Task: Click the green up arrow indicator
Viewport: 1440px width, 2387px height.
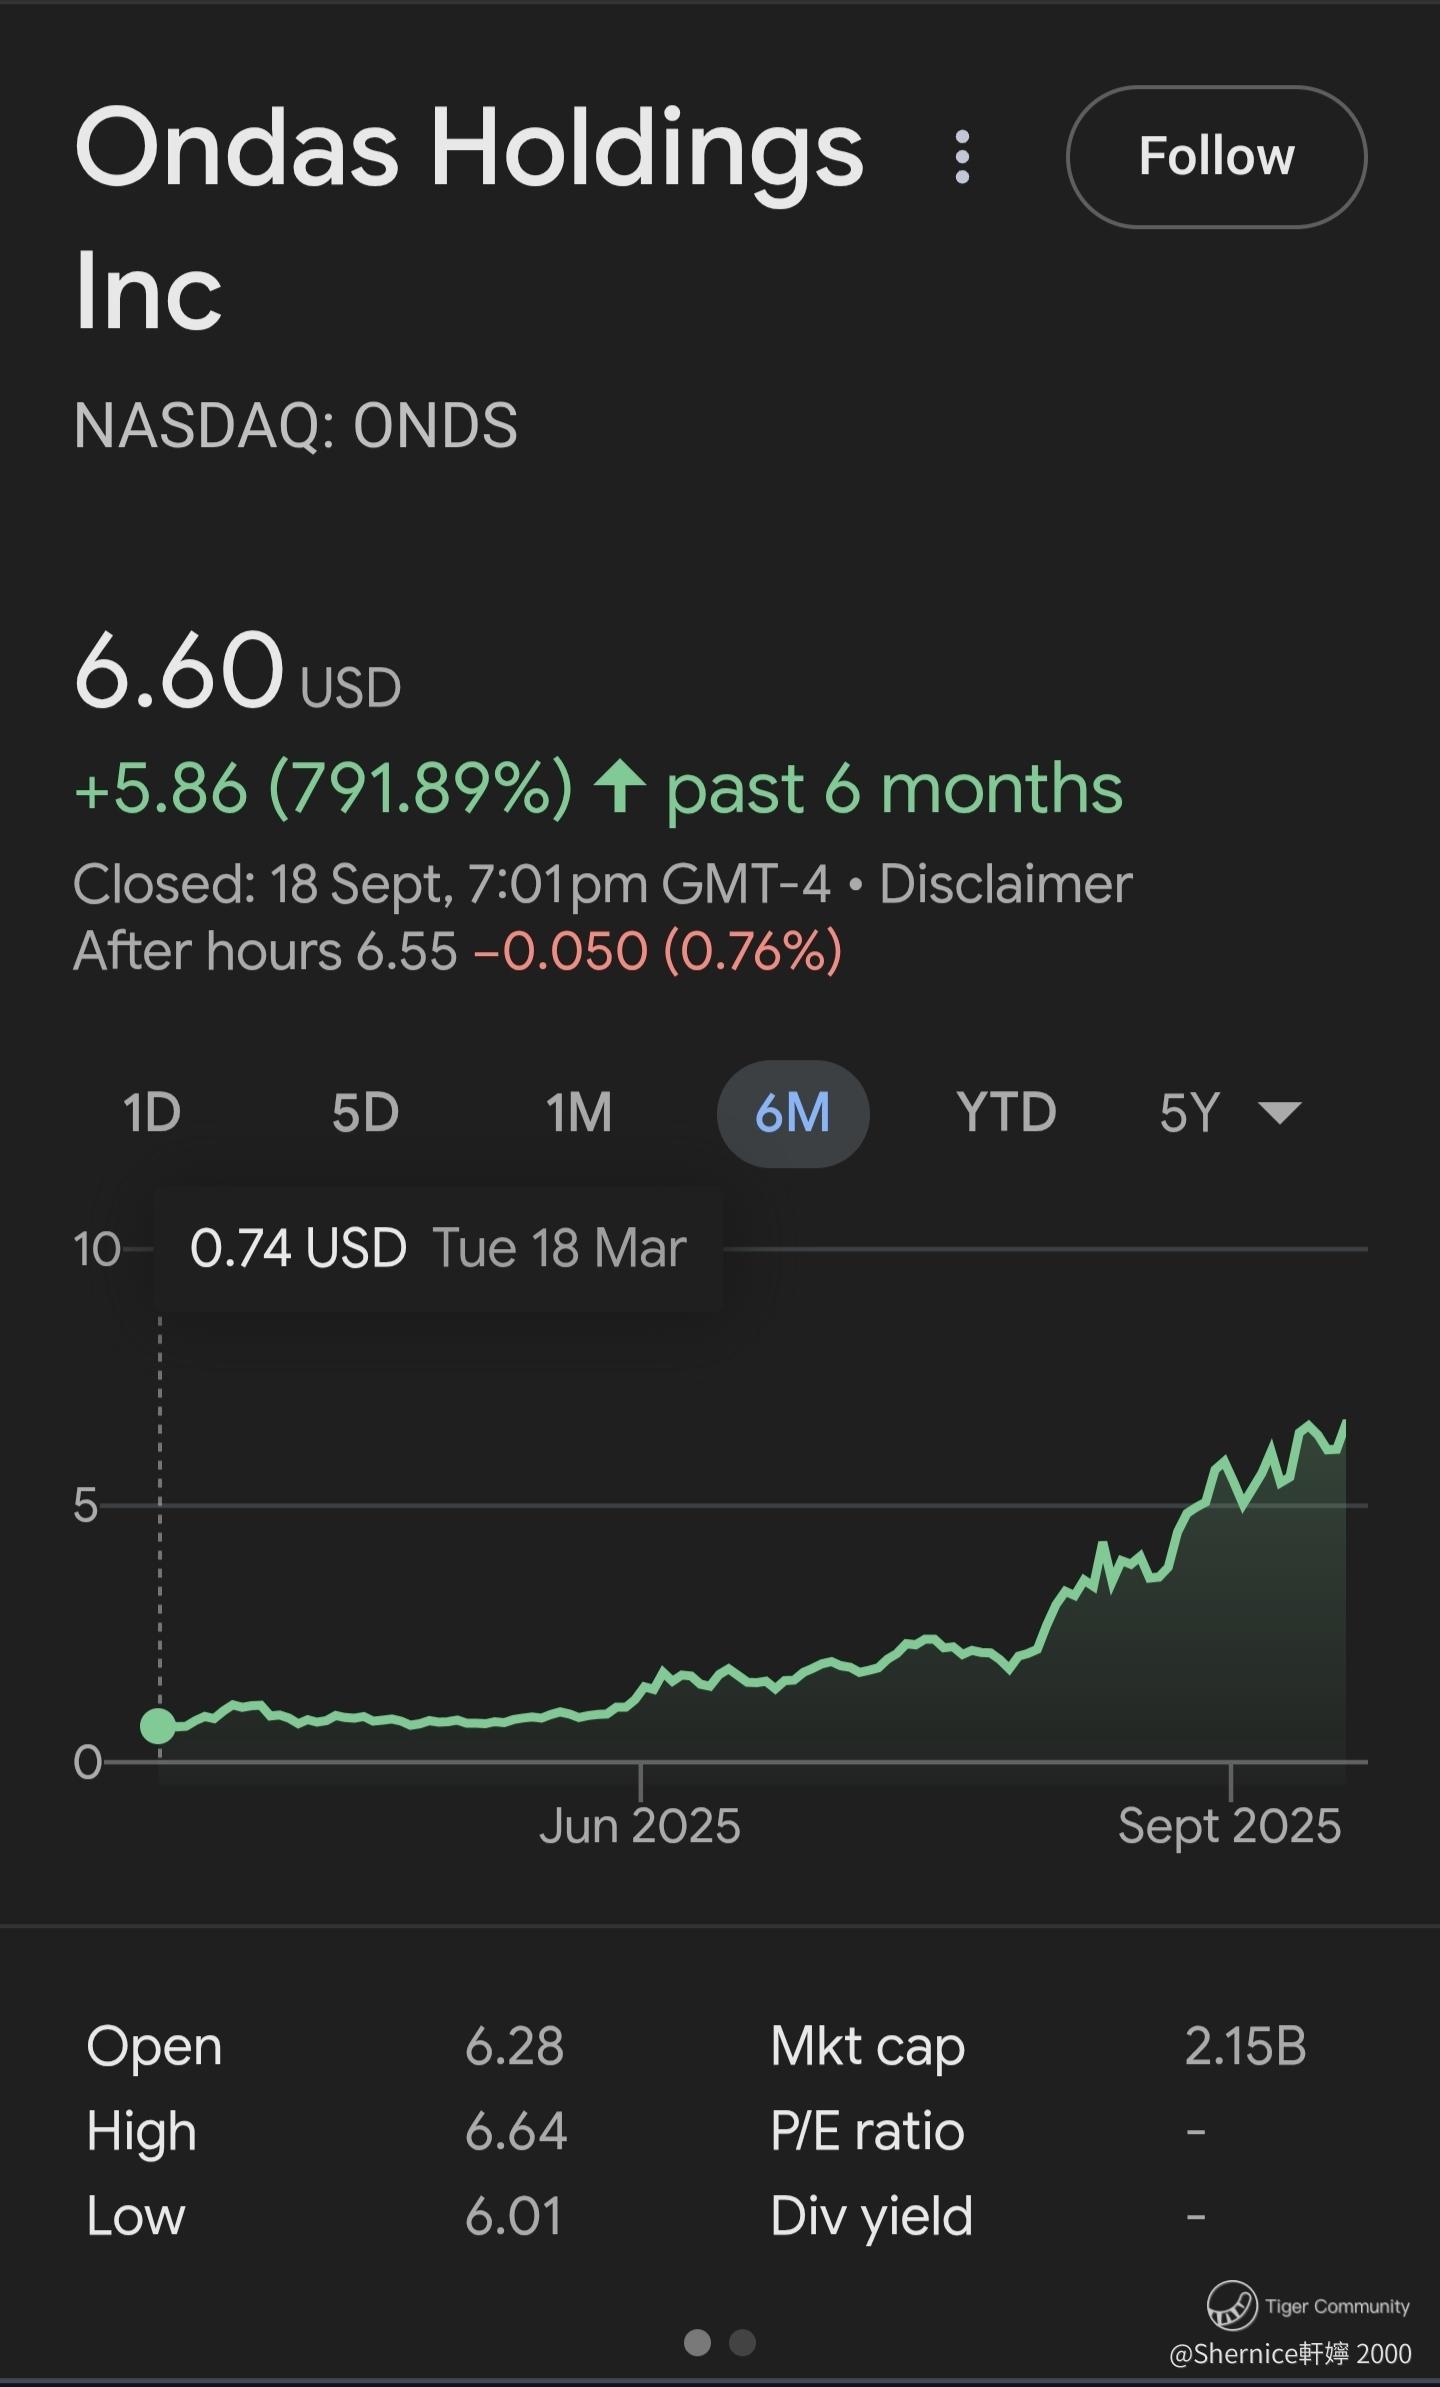Action: click(620, 788)
